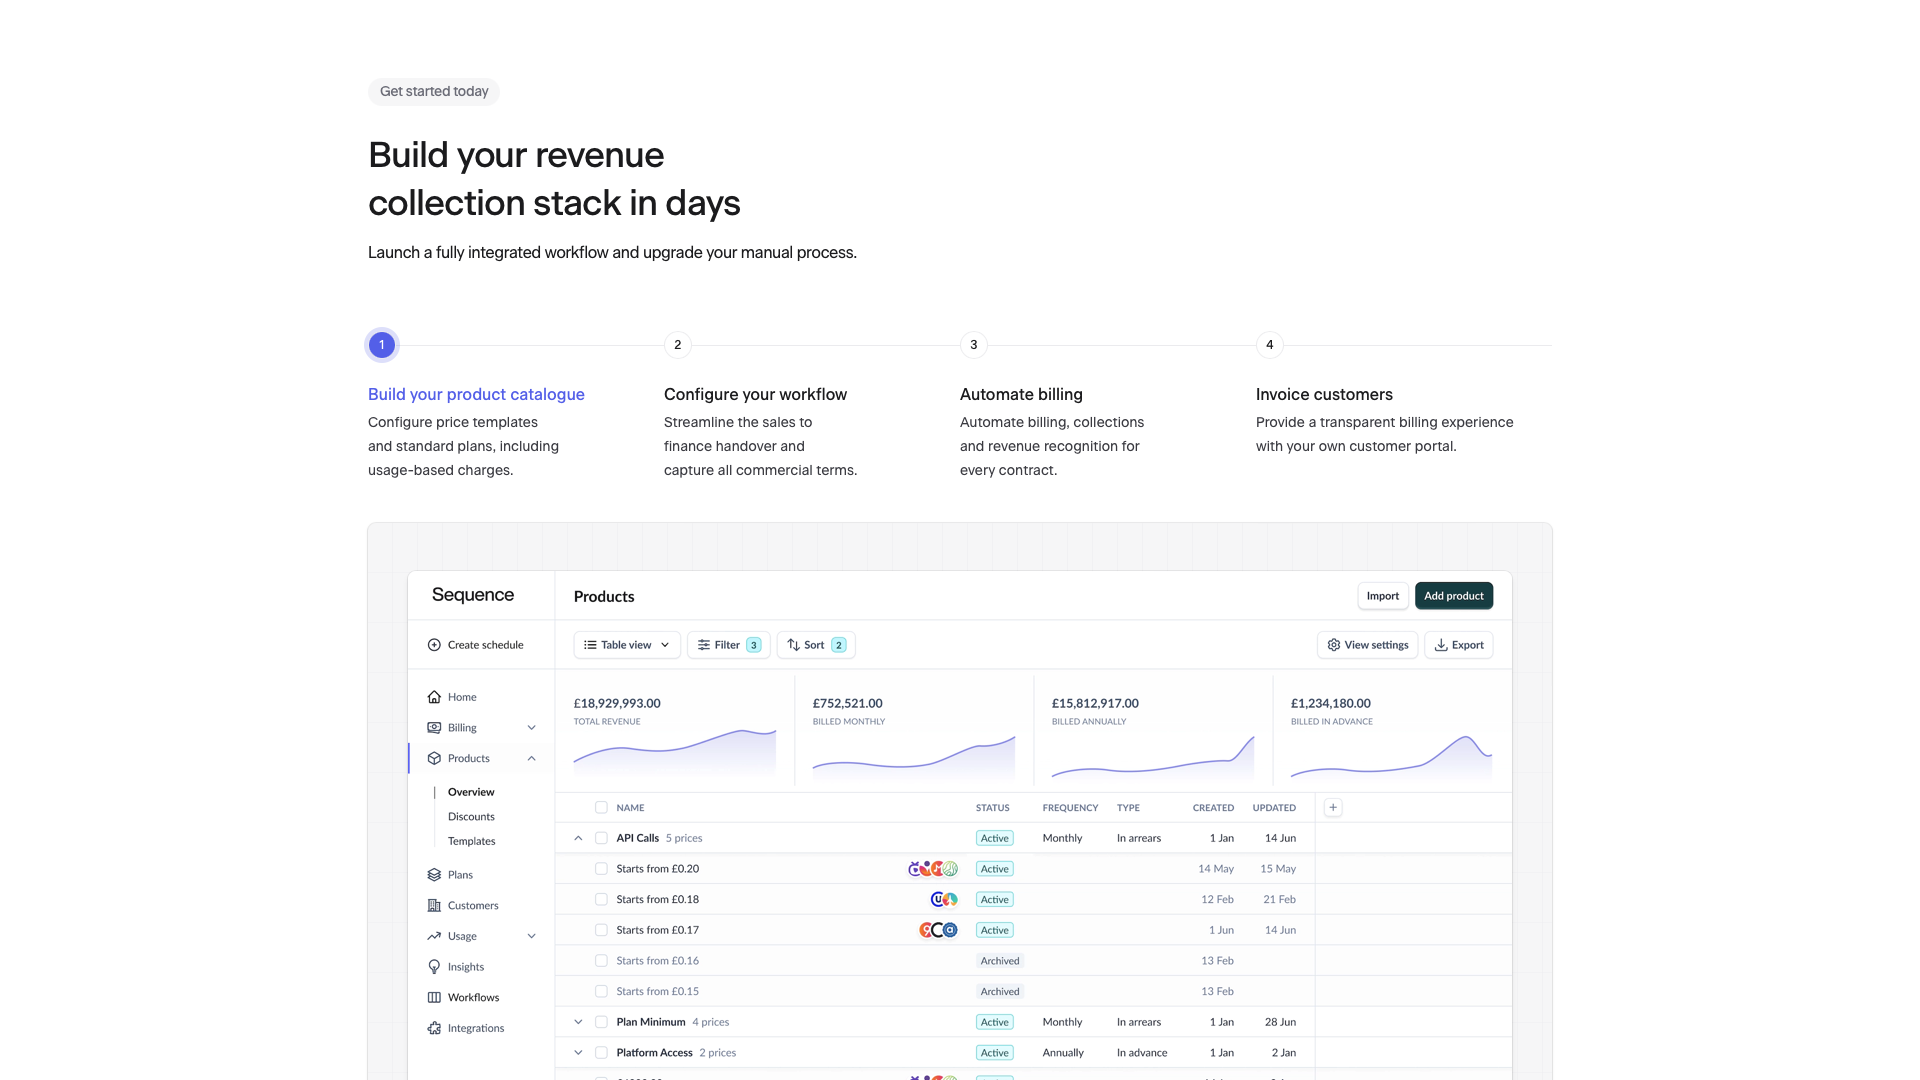Click the Export button
The height and width of the screenshot is (1080, 1920).
point(1459,645)
